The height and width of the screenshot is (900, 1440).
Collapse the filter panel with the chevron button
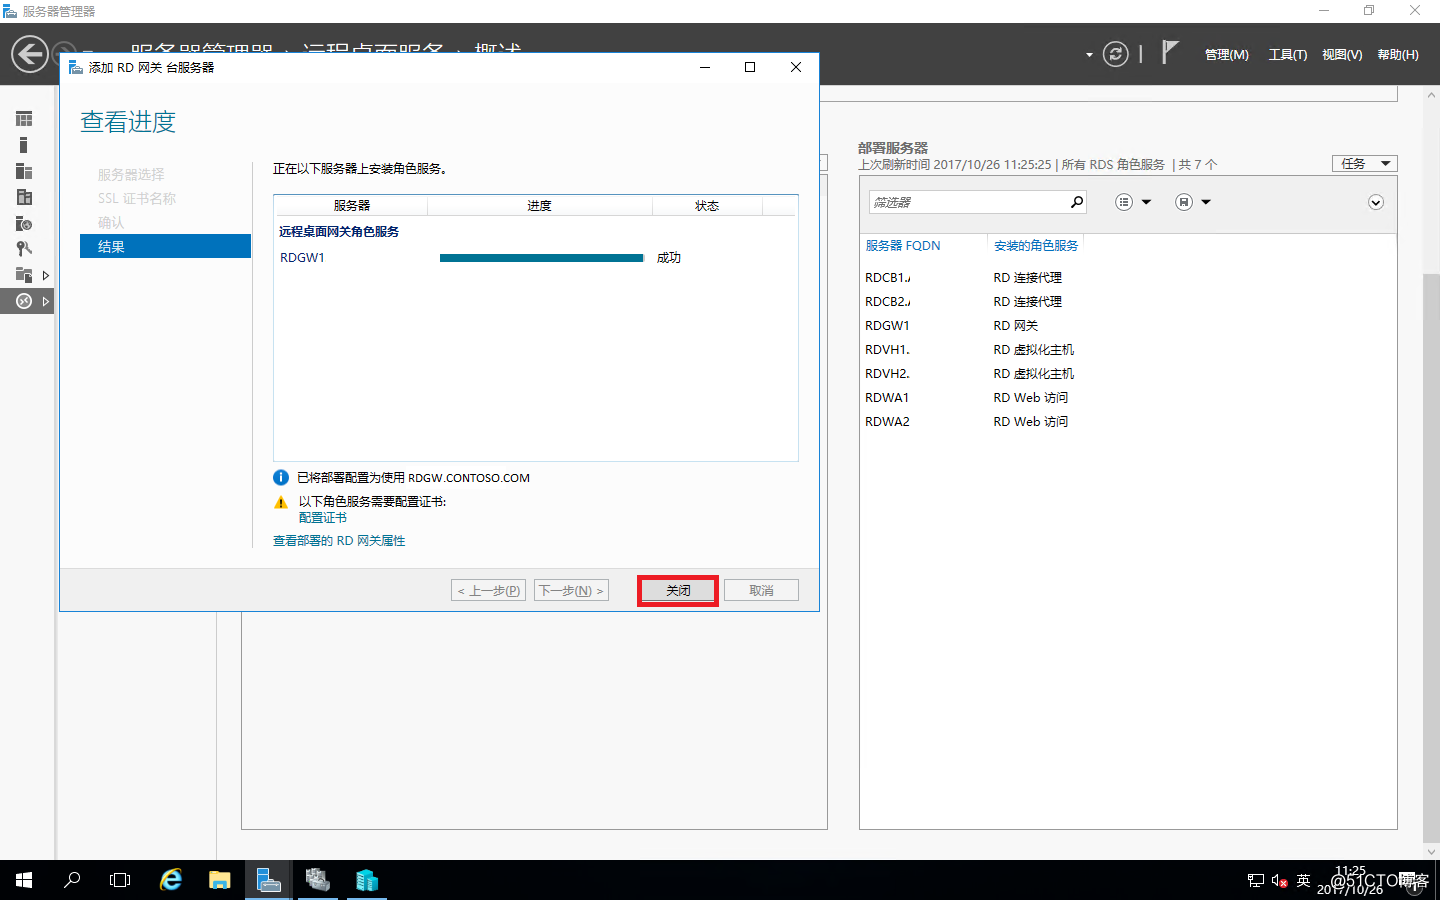tap(1376, 202)
